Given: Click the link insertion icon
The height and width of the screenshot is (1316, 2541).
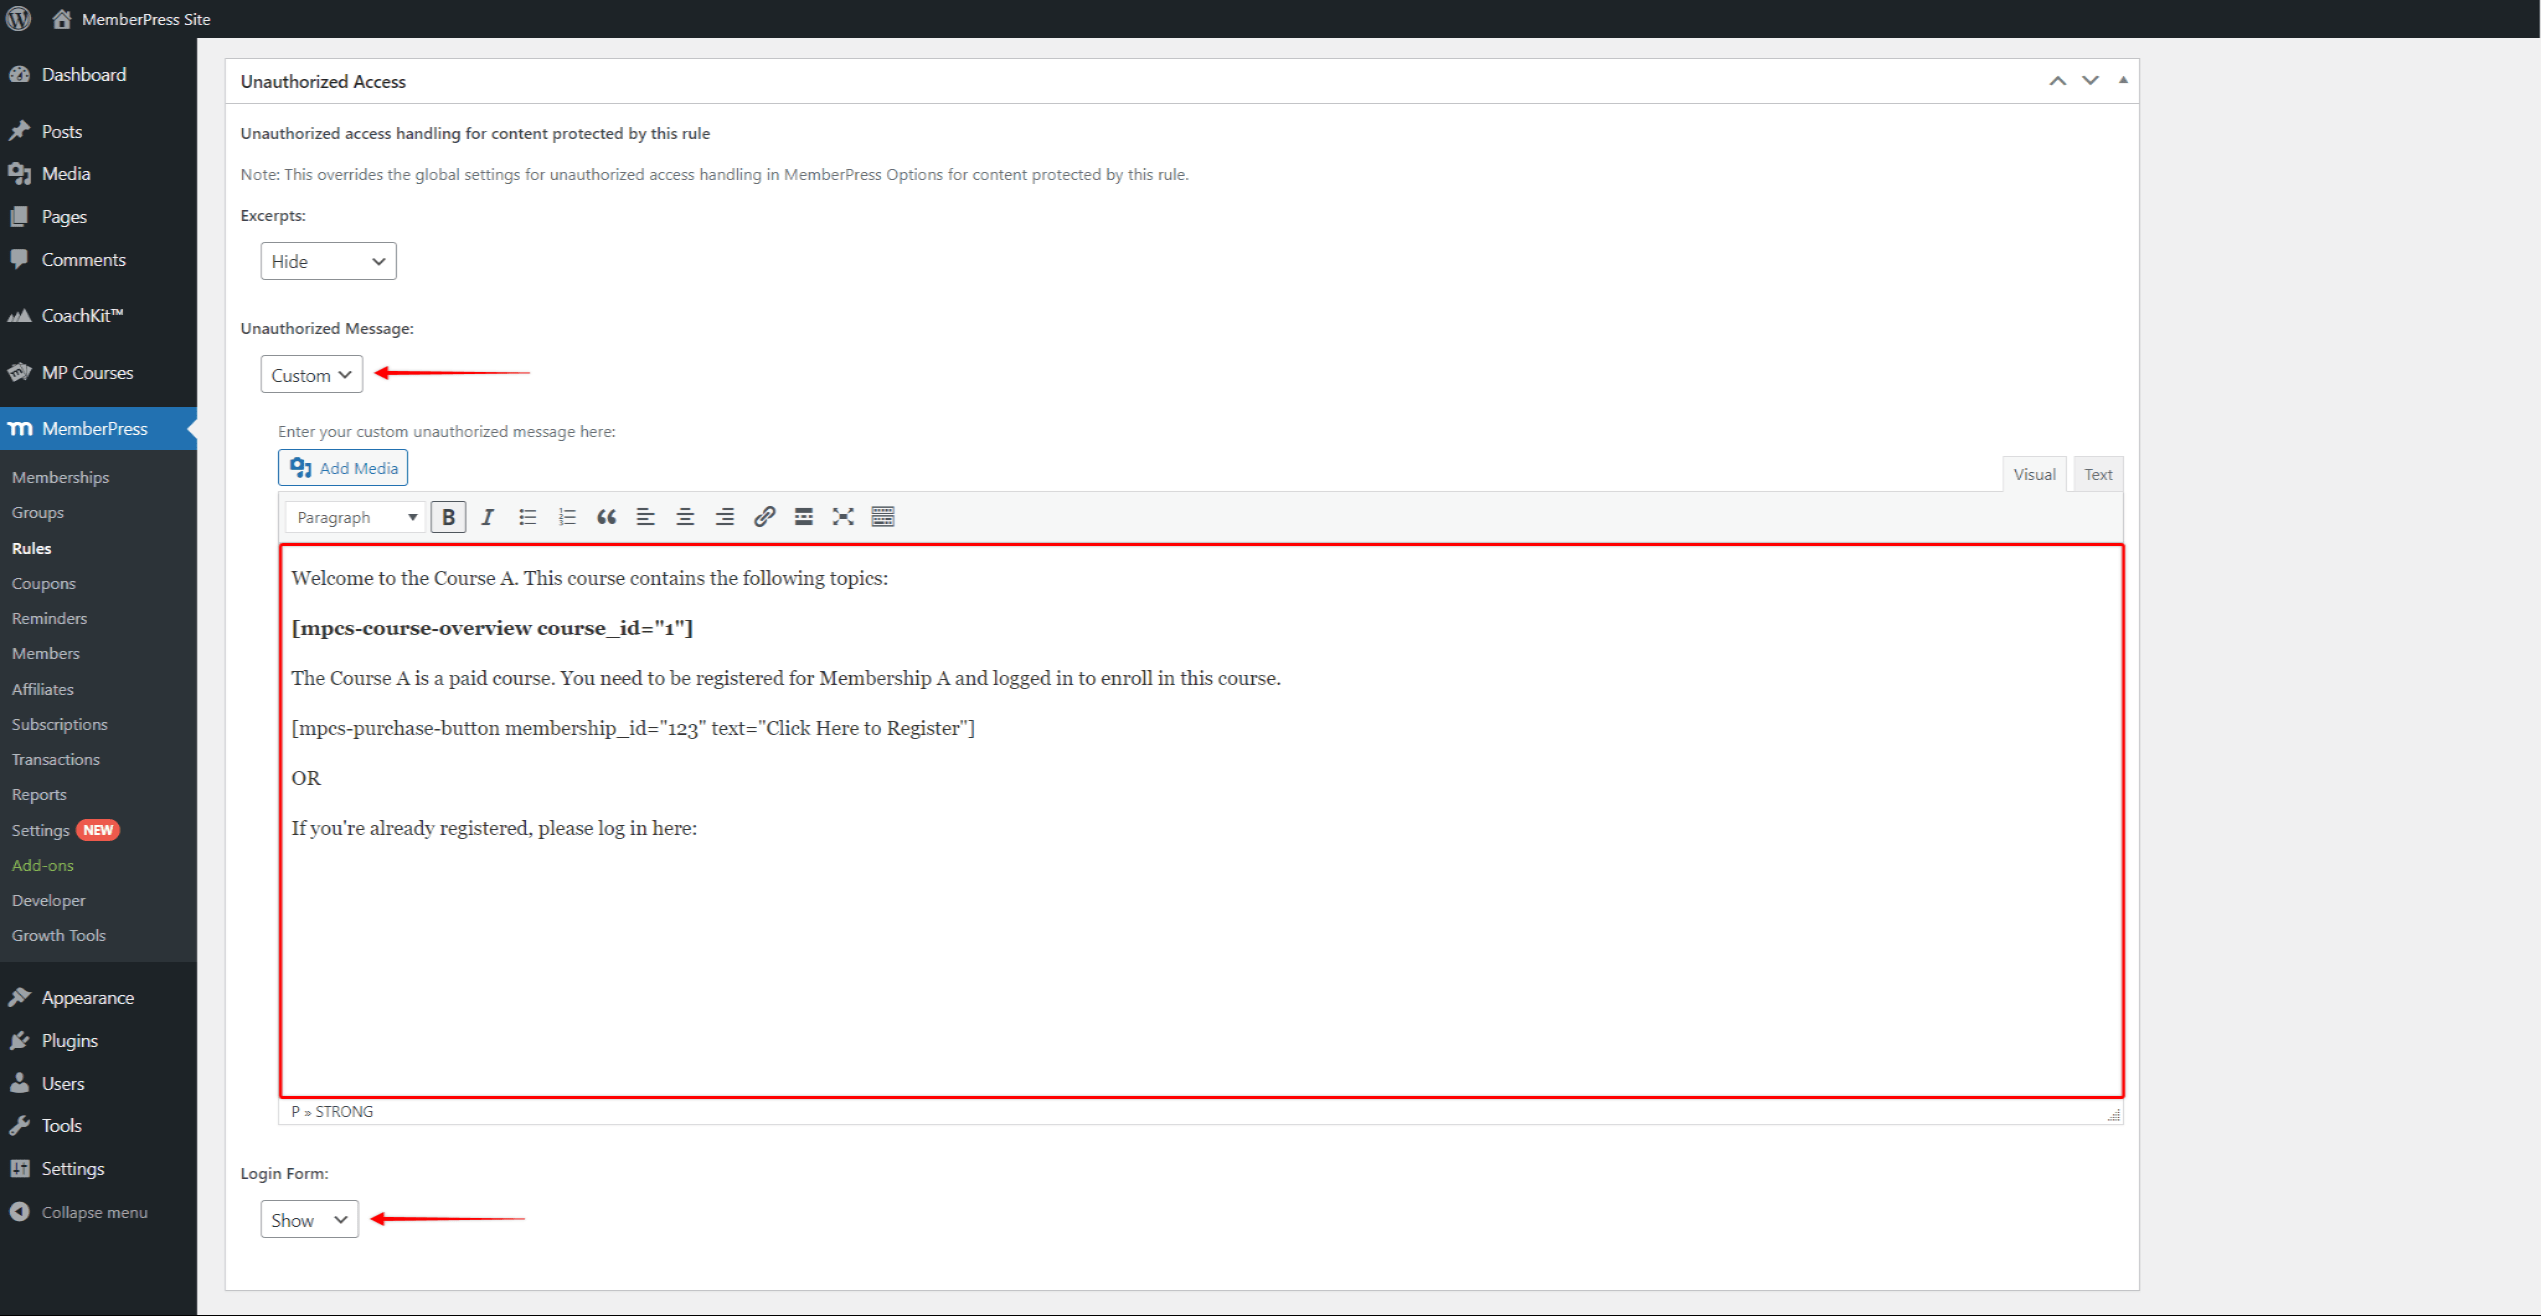Looking at the screenshot, I should pyautogui.click(x=764, y=515).
